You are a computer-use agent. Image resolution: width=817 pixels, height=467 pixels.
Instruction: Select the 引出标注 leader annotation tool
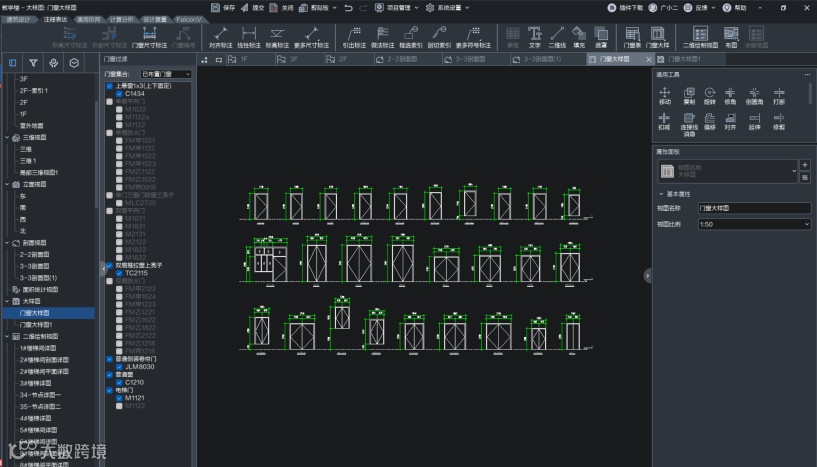pyautogui.click(x=354, y=38)
